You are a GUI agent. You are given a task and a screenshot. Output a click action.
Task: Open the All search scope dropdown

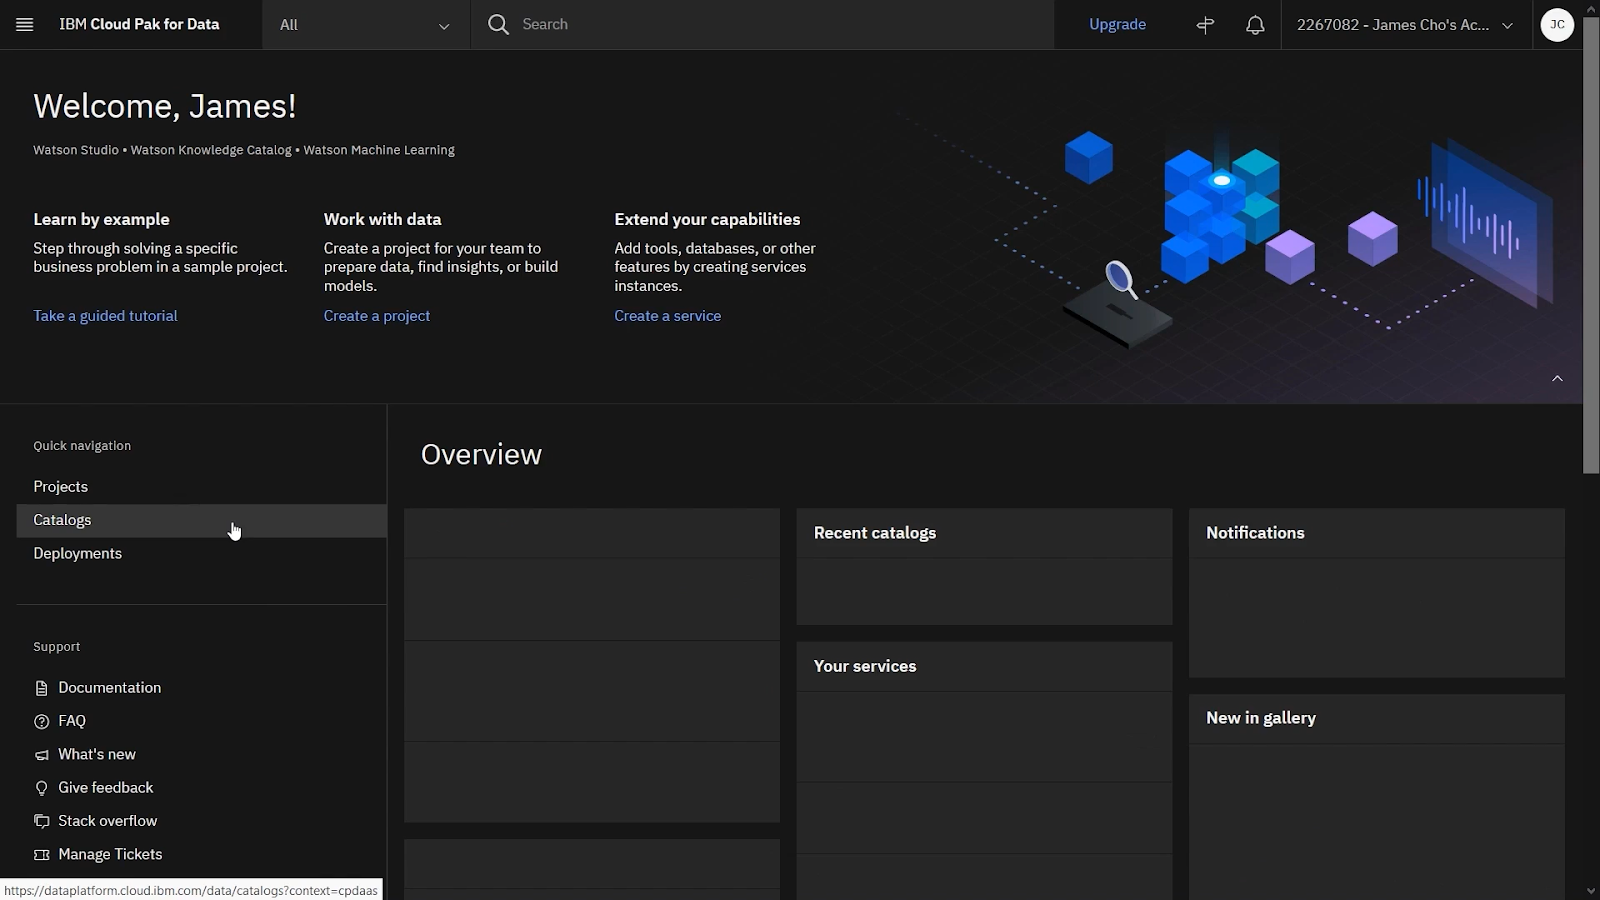click(366, 25)
